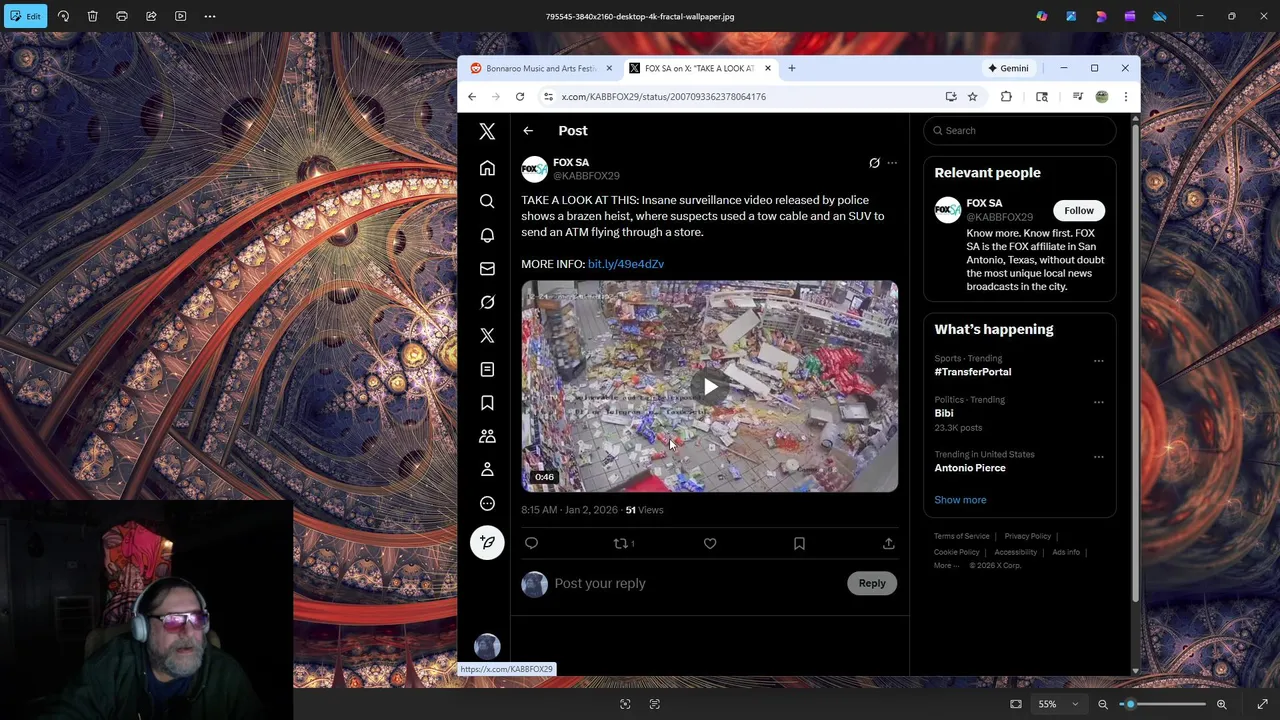The image size is (1280, 720).
Task: Open the Chrome extensions menu
Action: pos(1006,97)
